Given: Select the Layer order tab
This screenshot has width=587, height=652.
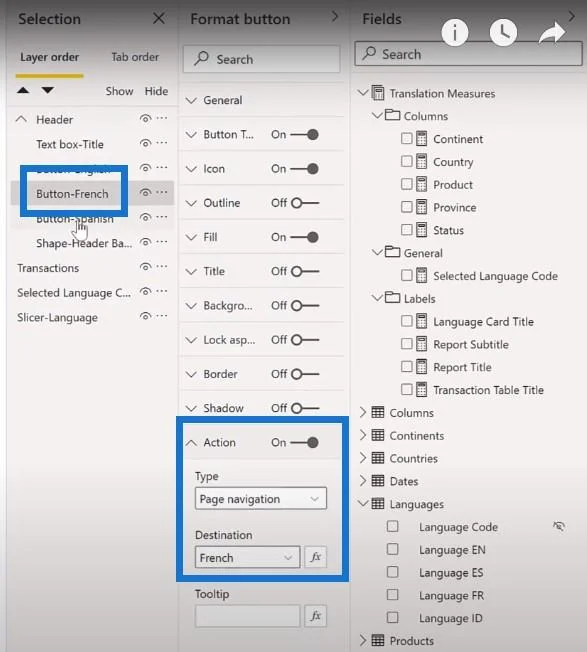Looking at the screenshot, I should (x=49, y=57).
